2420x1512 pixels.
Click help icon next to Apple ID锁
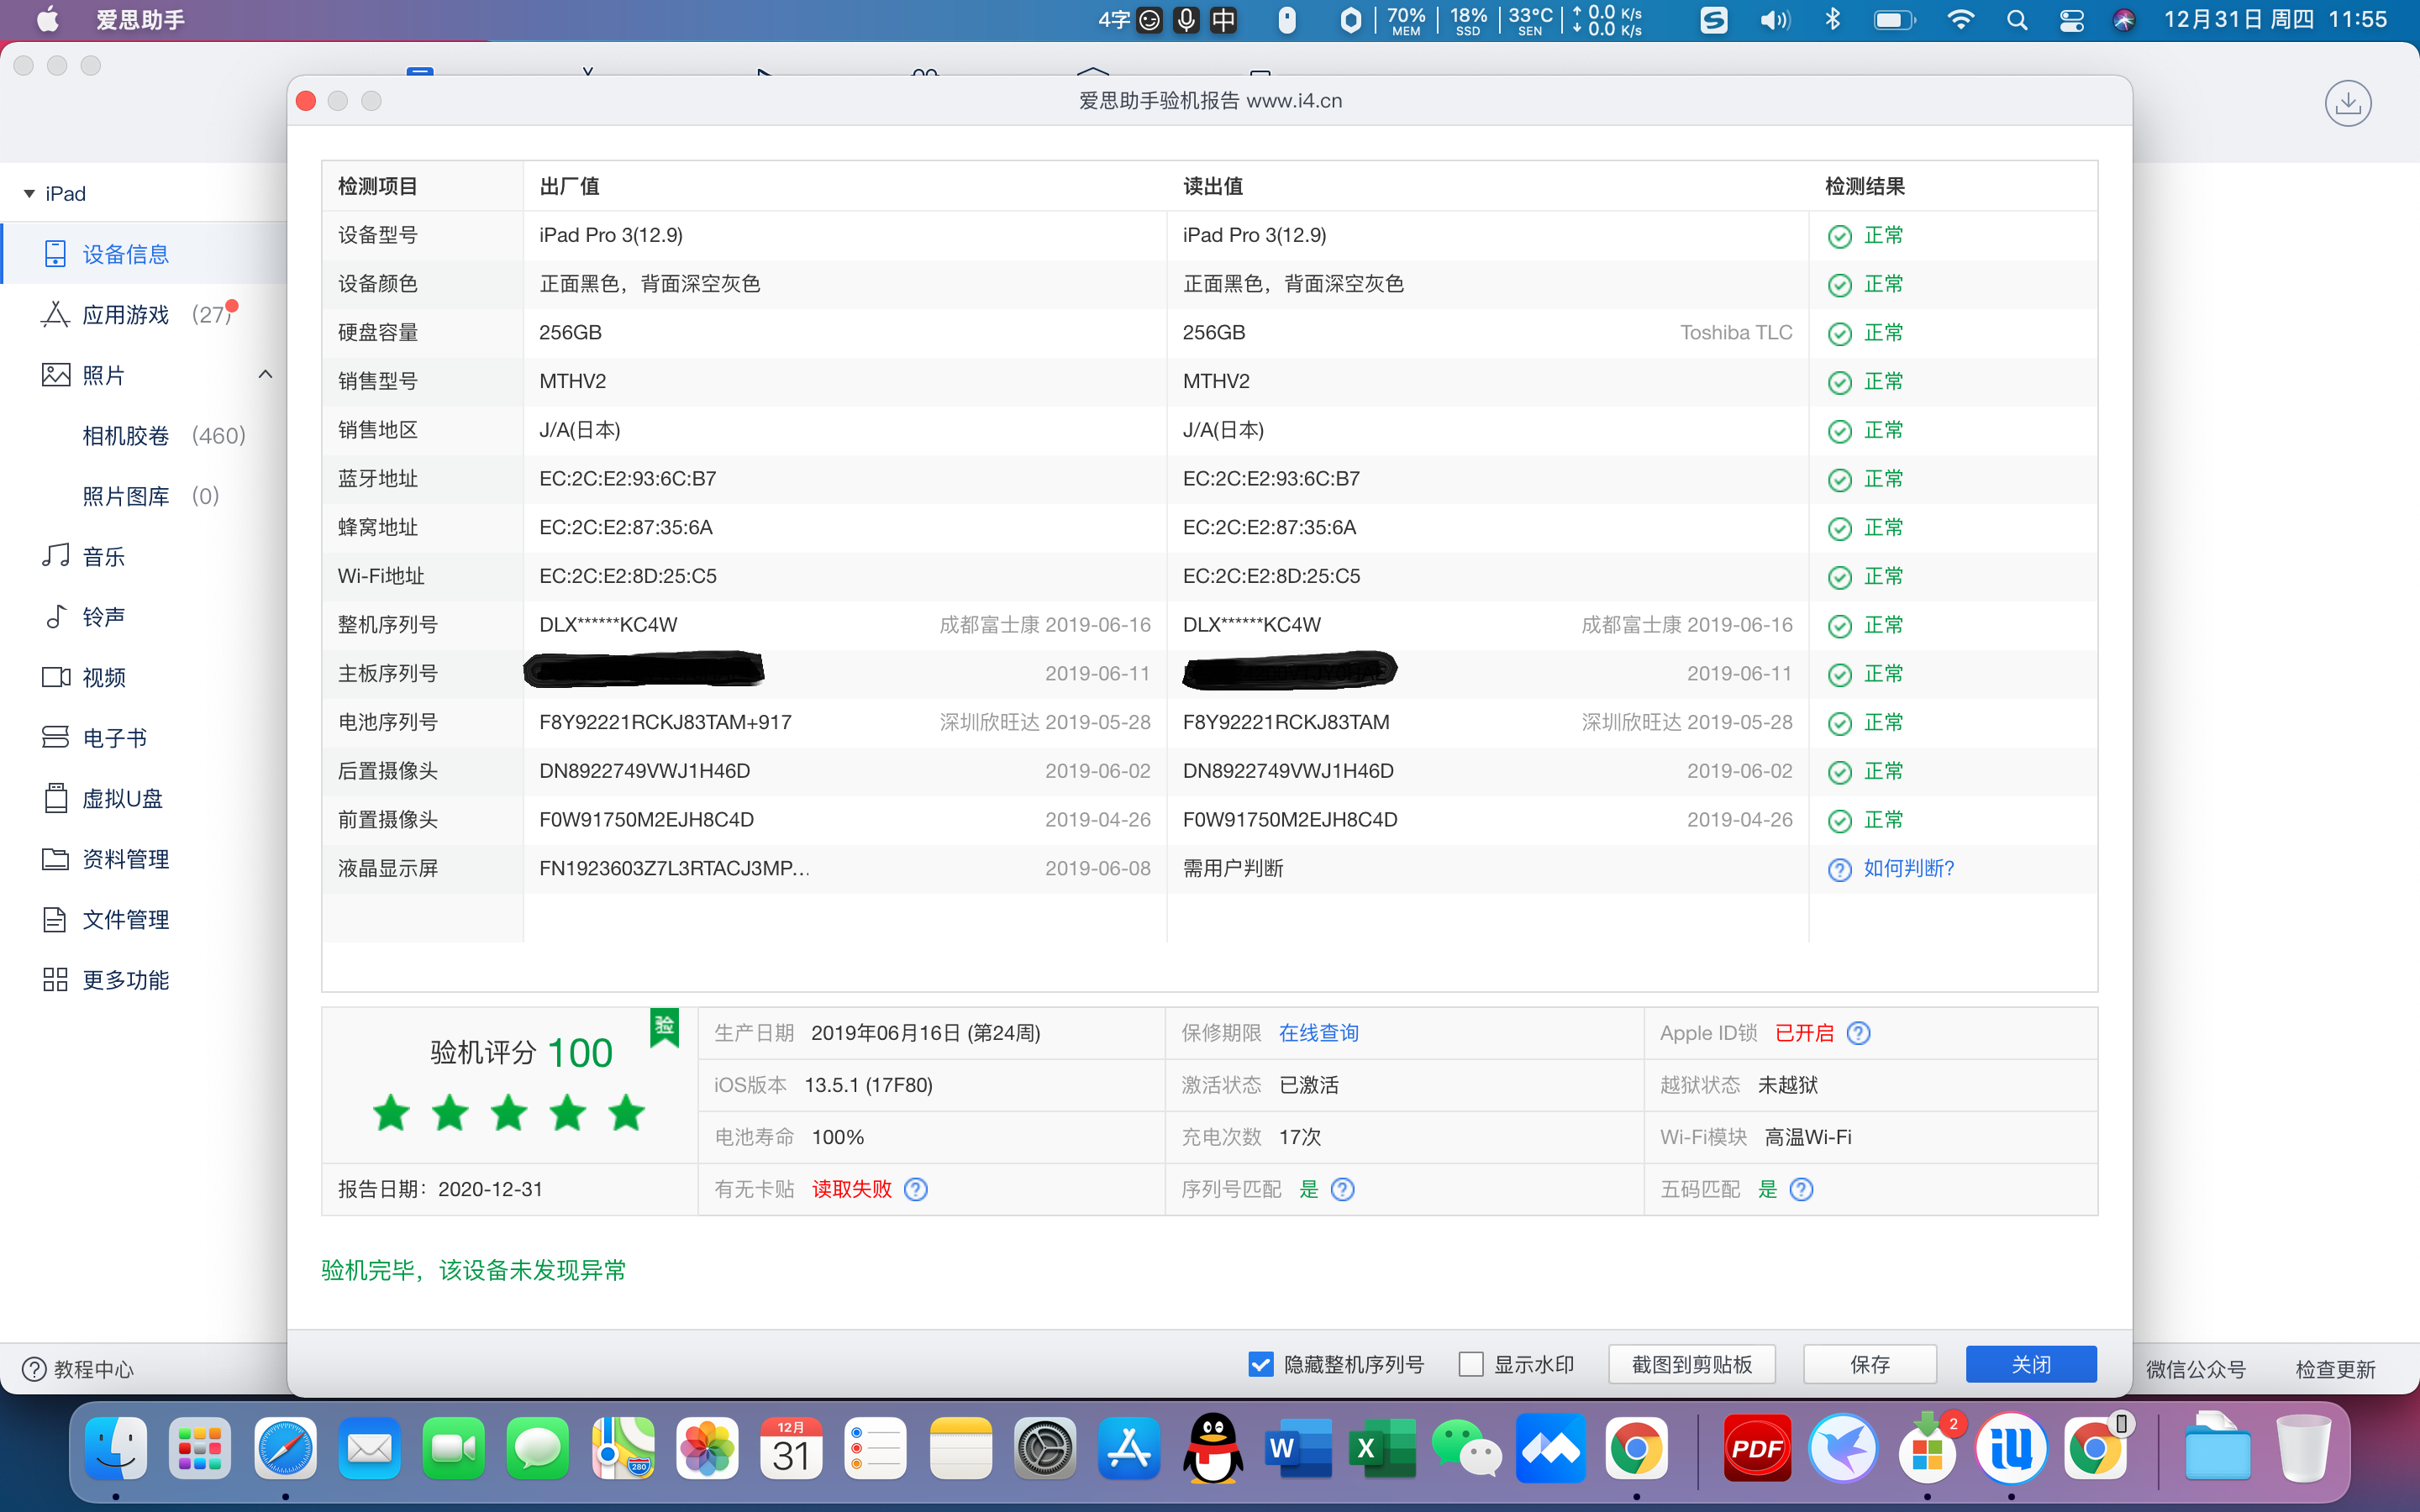click(x=1858, y=1033)
